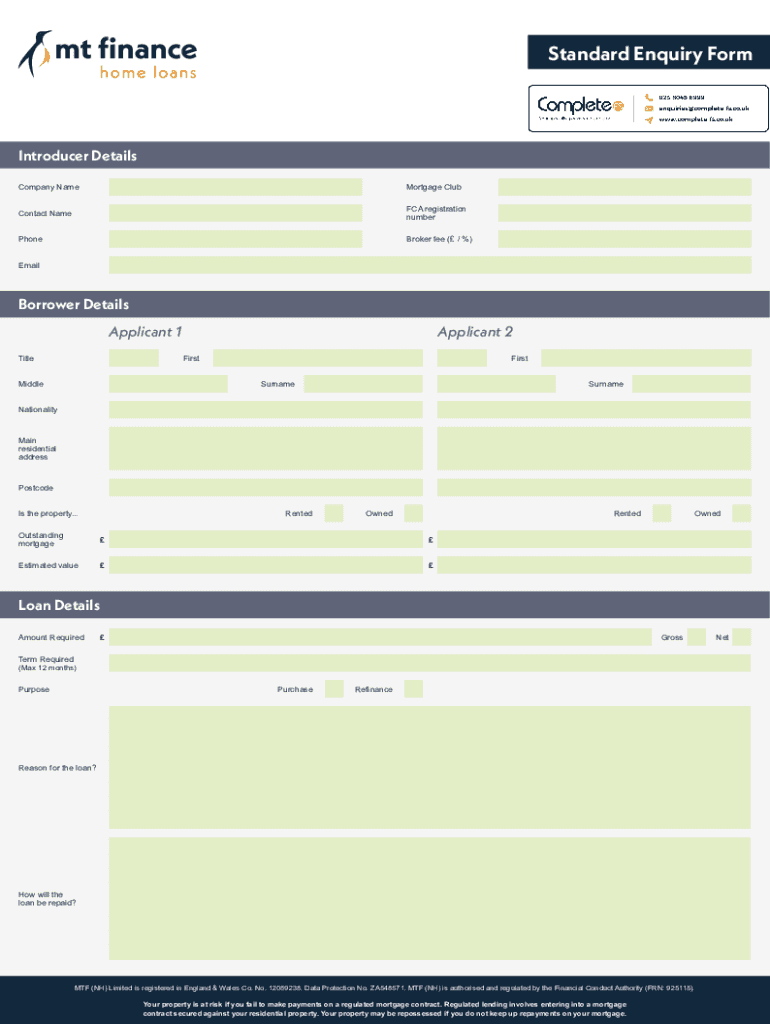Select Purchase as loan purpose
The width and height of the screenshot is (770, 1024).
(334, 689)
